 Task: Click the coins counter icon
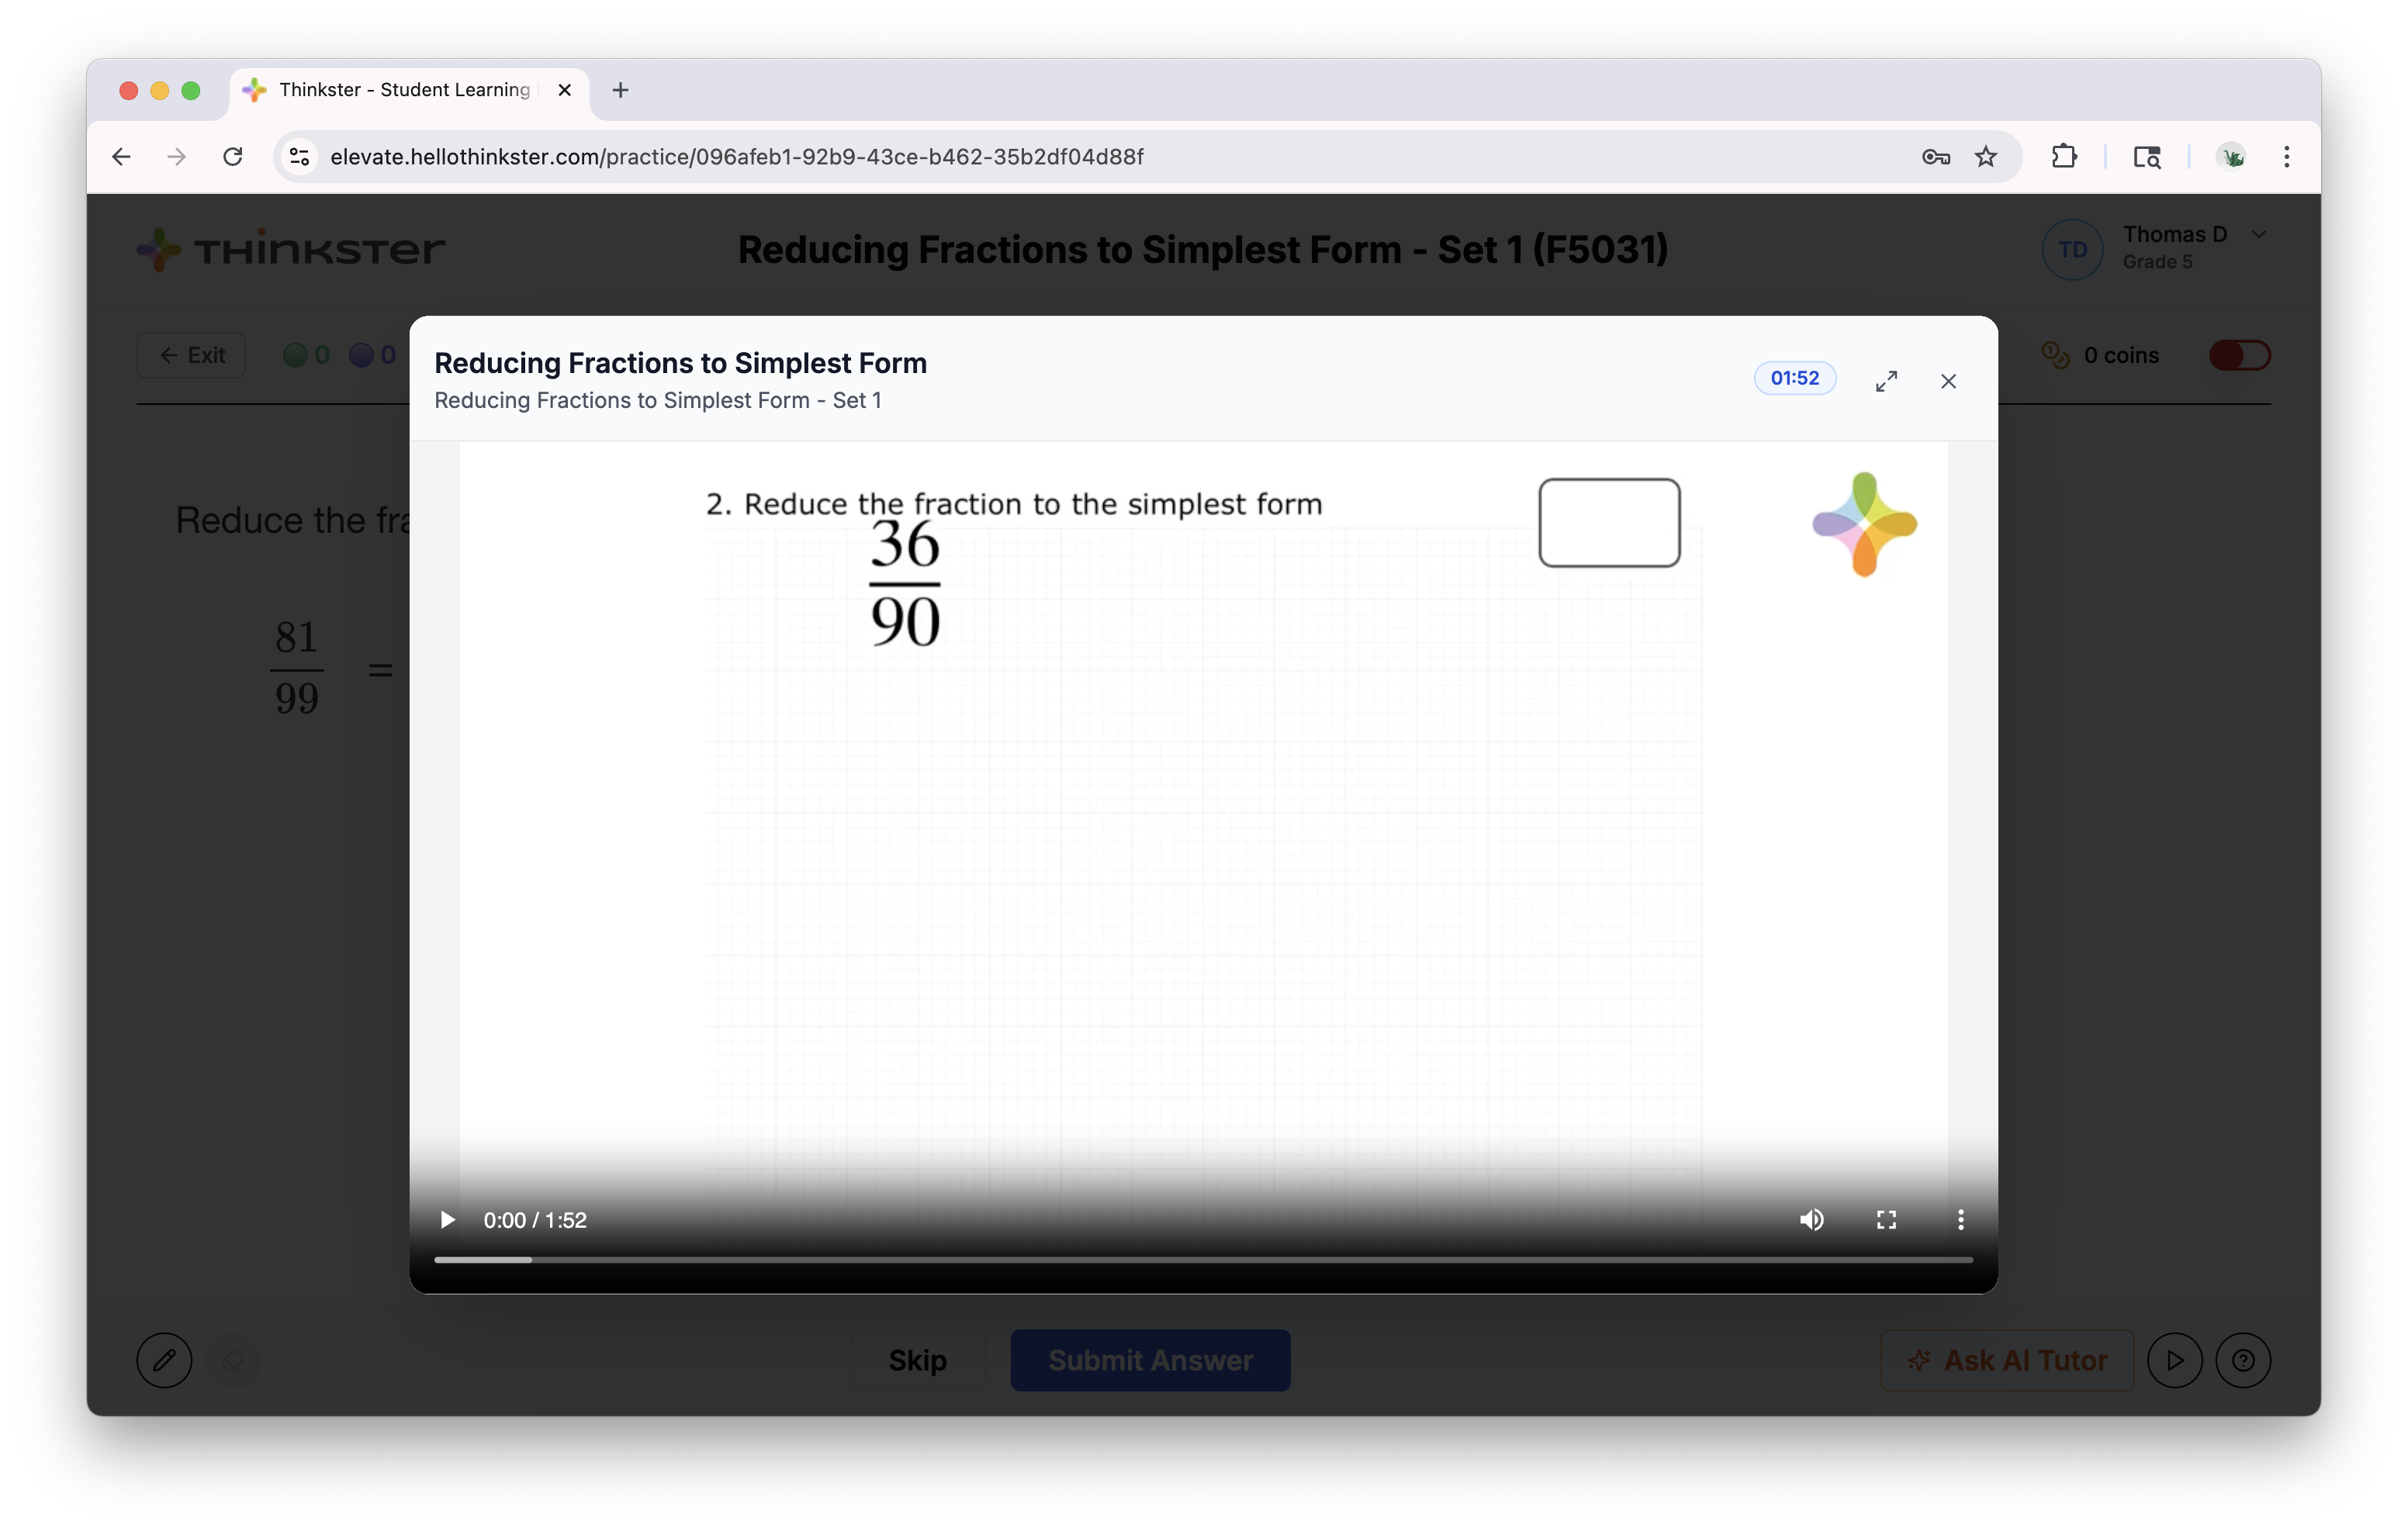[x=2055, y=354]
